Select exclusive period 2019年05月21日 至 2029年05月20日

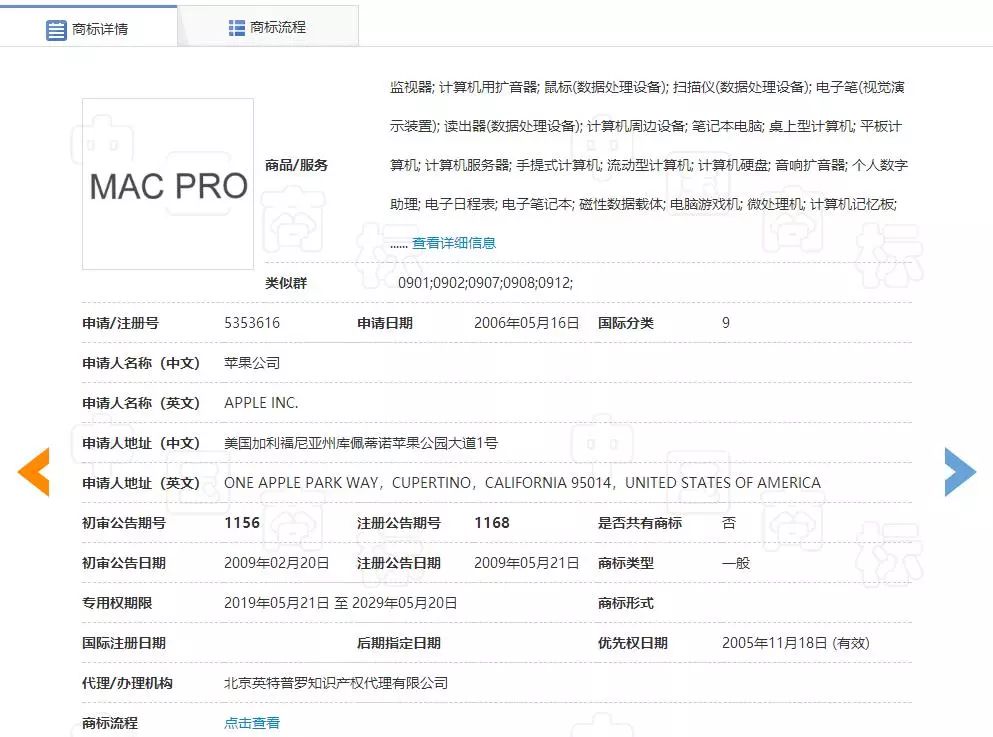(341, 603)
